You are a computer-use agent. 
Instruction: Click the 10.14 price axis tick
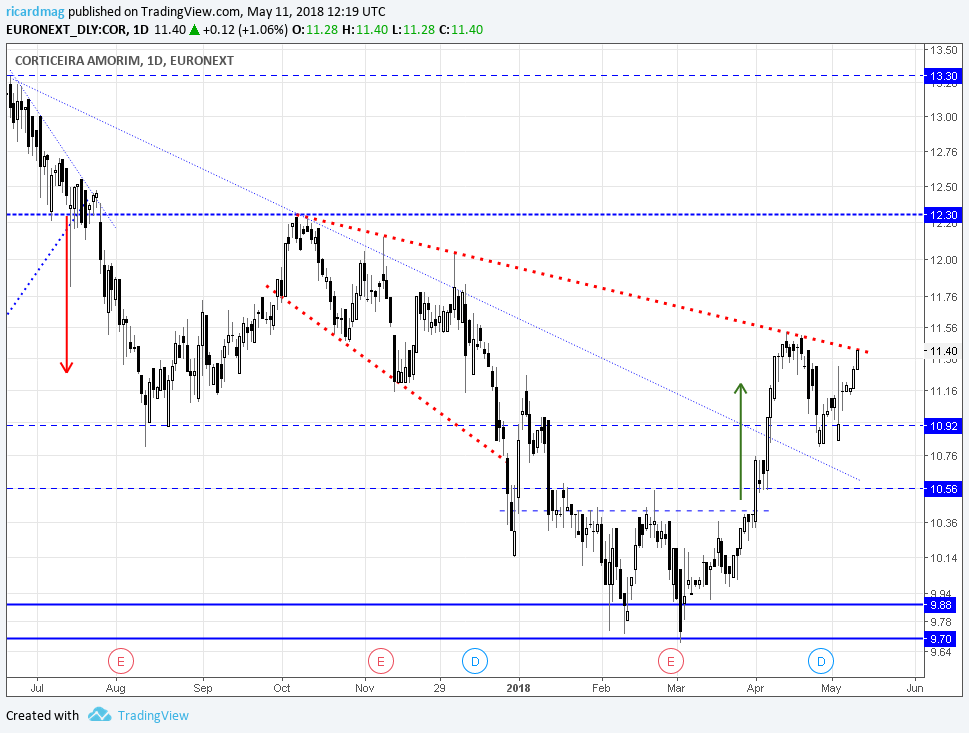click(x=944, y=558)
